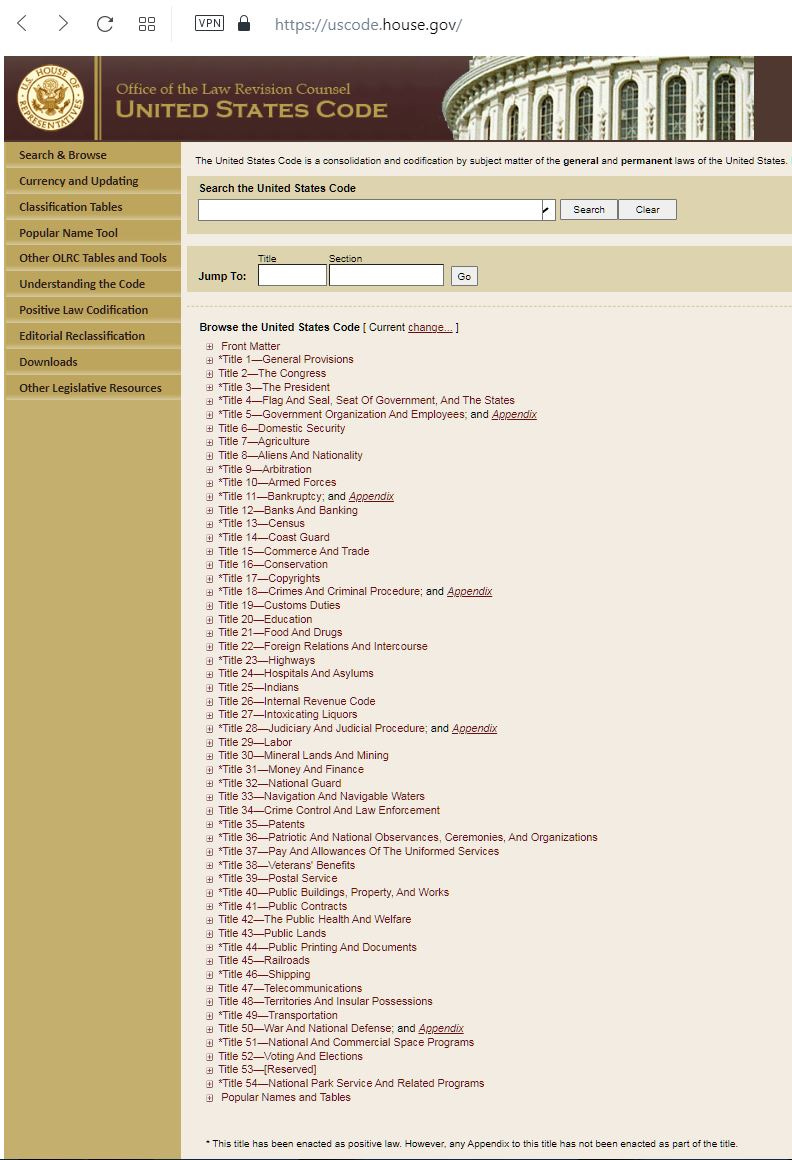Click the Capitol dome banner image
Screen dimensions: 792x1160
pyautogui.click(x=598, y=98)
